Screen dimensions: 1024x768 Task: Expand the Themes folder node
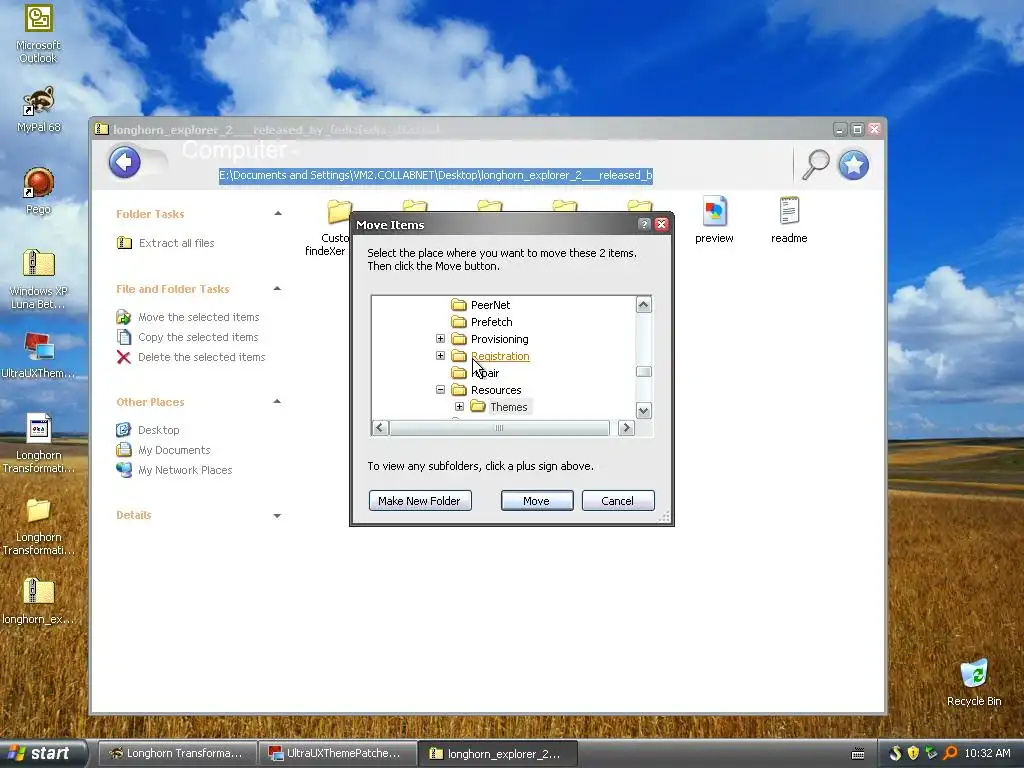tap(459, 406)
